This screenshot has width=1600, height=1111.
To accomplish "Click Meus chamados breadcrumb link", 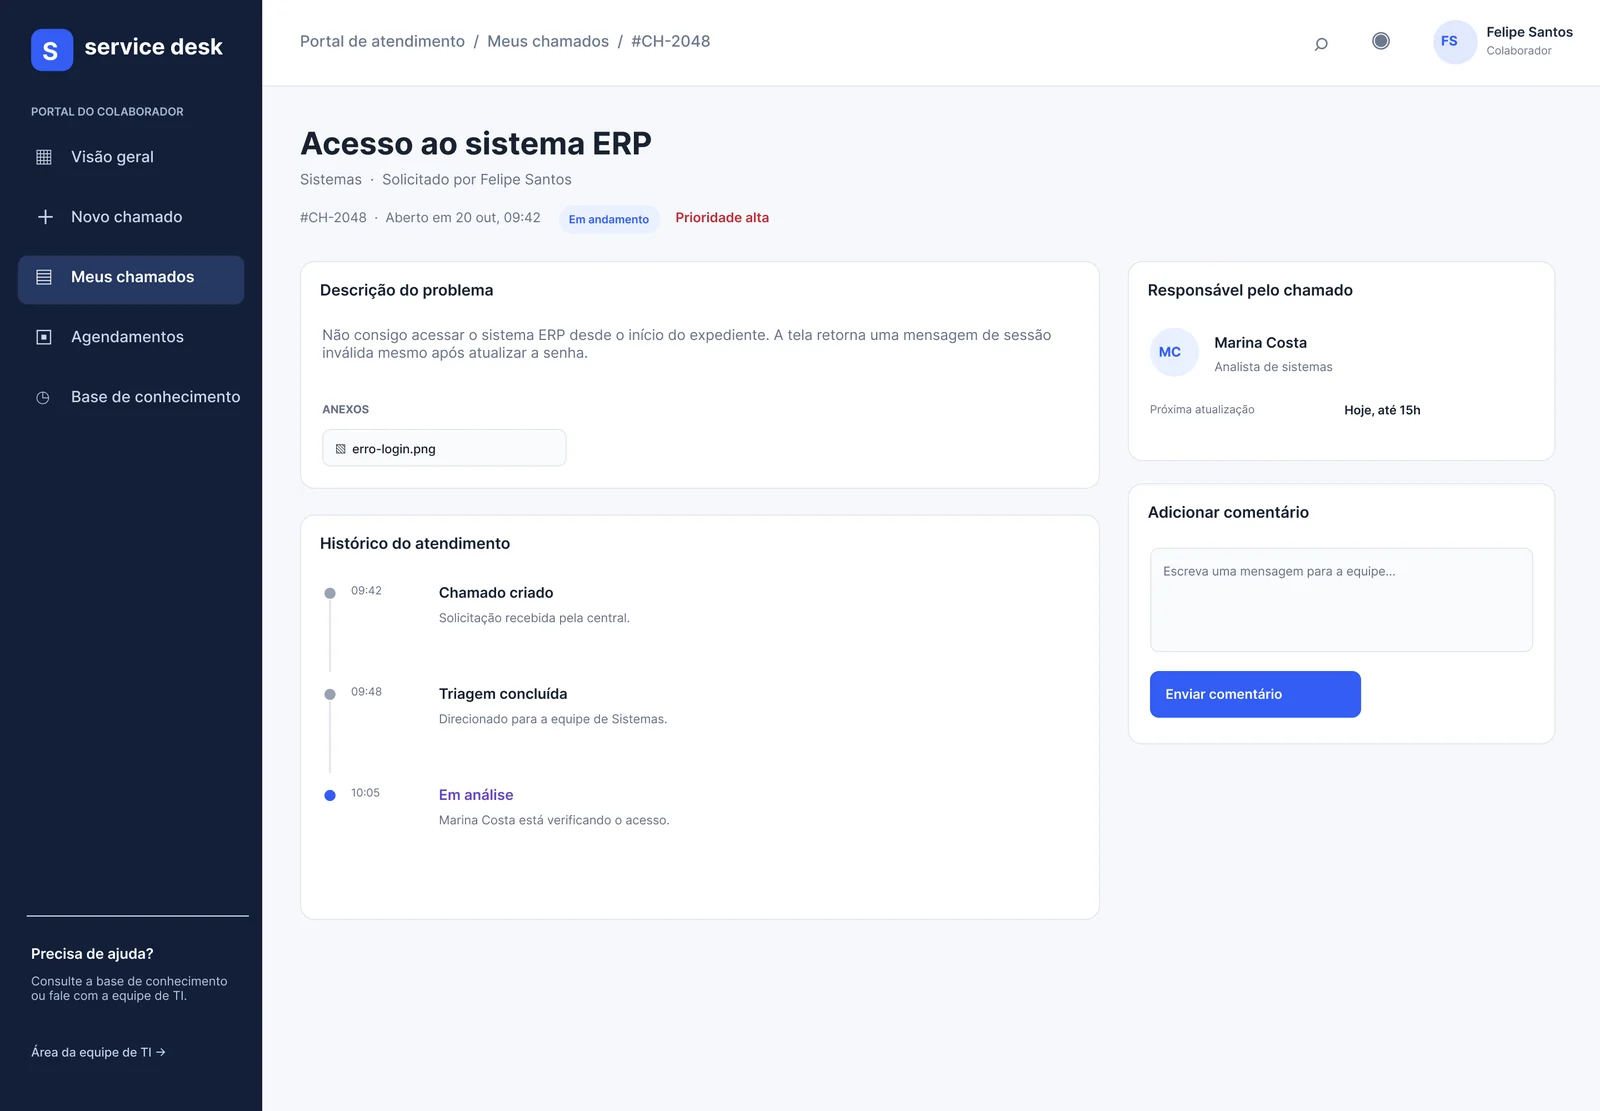I will (x=548, y=41).
